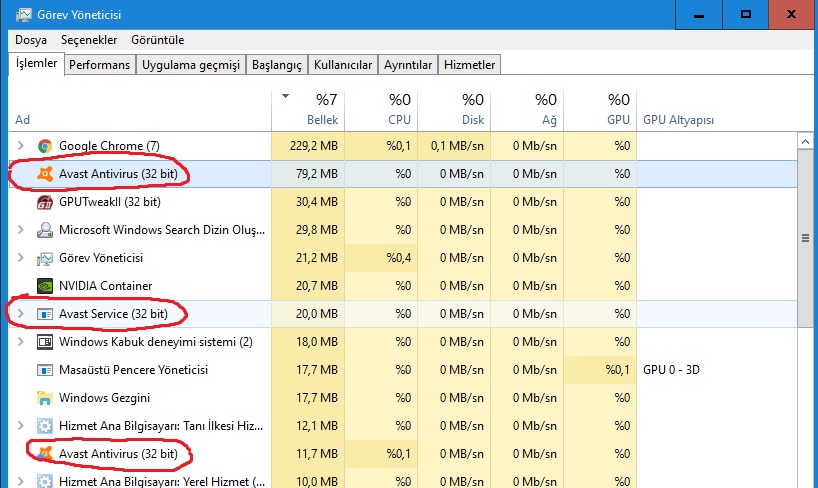The image size is (818, 488).
Task: Open the Görüntüle menu
Action: pos(158,40)
